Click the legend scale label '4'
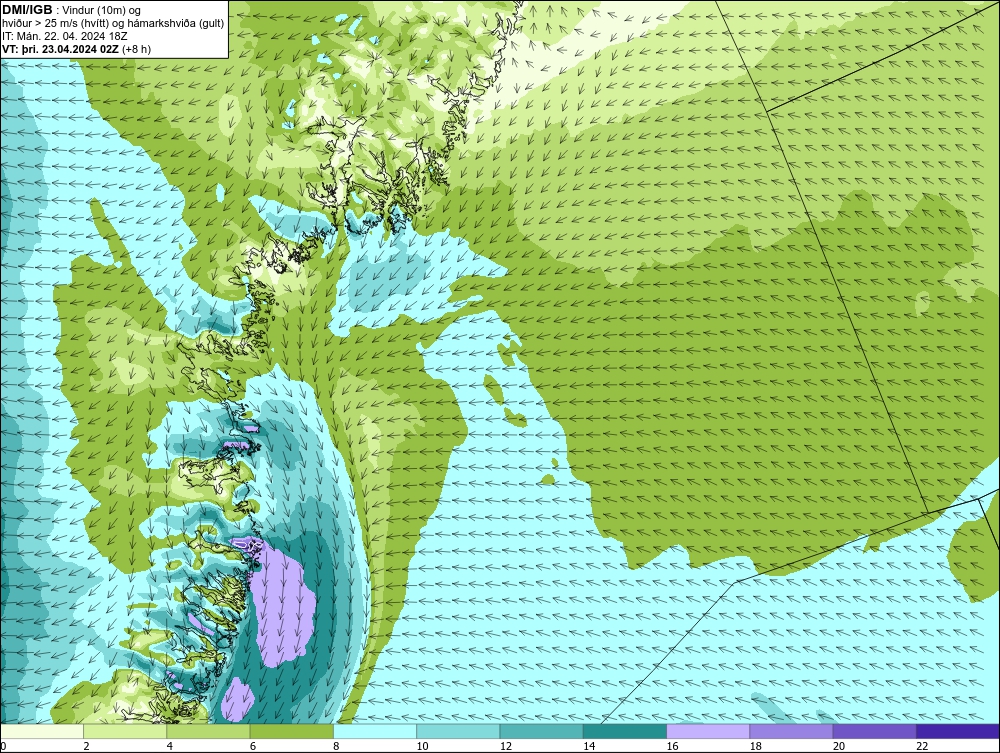Screen dimensions: 1000x753 [x=170, y=746]
